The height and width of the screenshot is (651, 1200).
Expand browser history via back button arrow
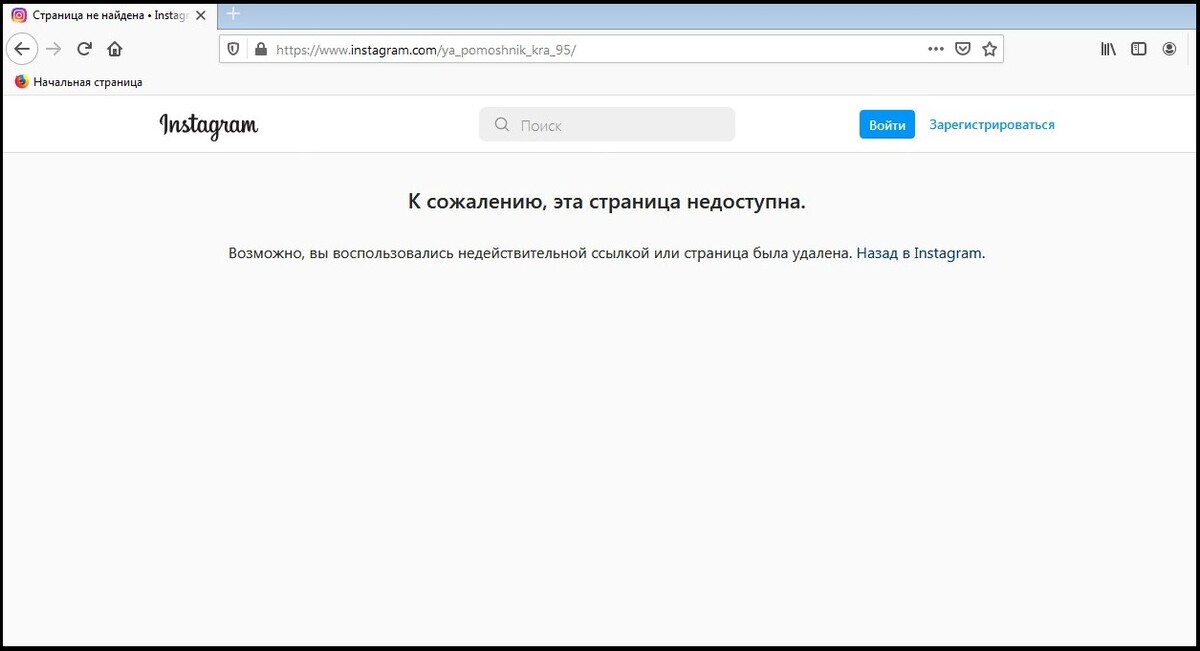pos(22,48)
